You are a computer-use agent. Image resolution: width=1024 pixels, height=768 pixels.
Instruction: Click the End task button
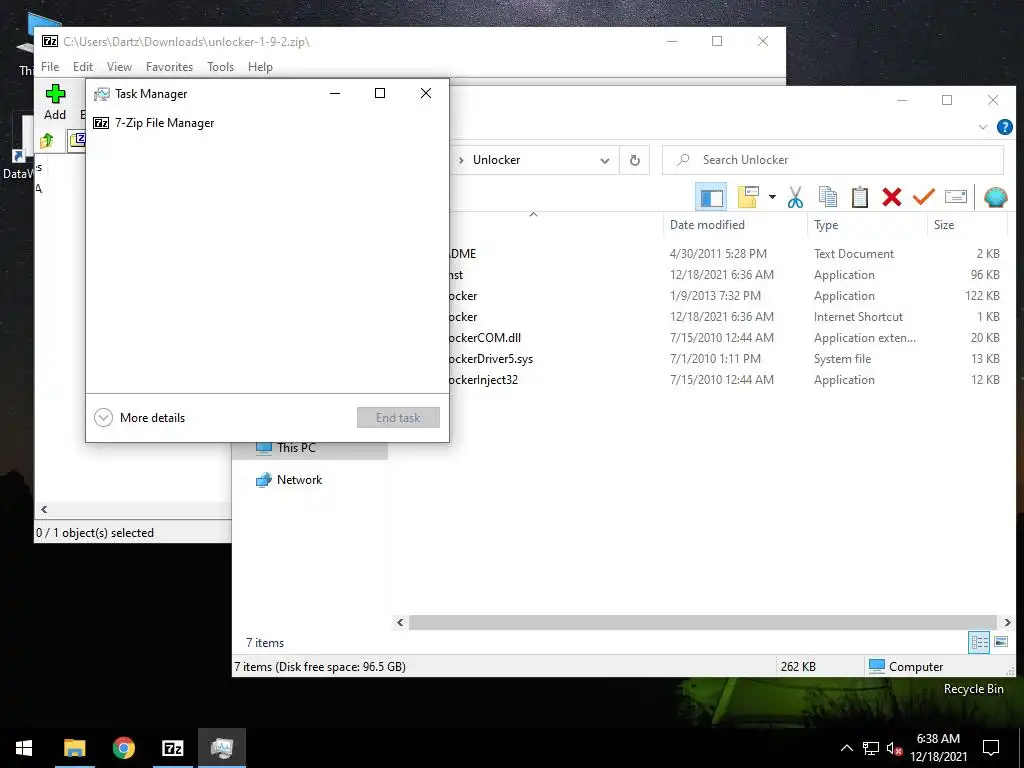398,418
